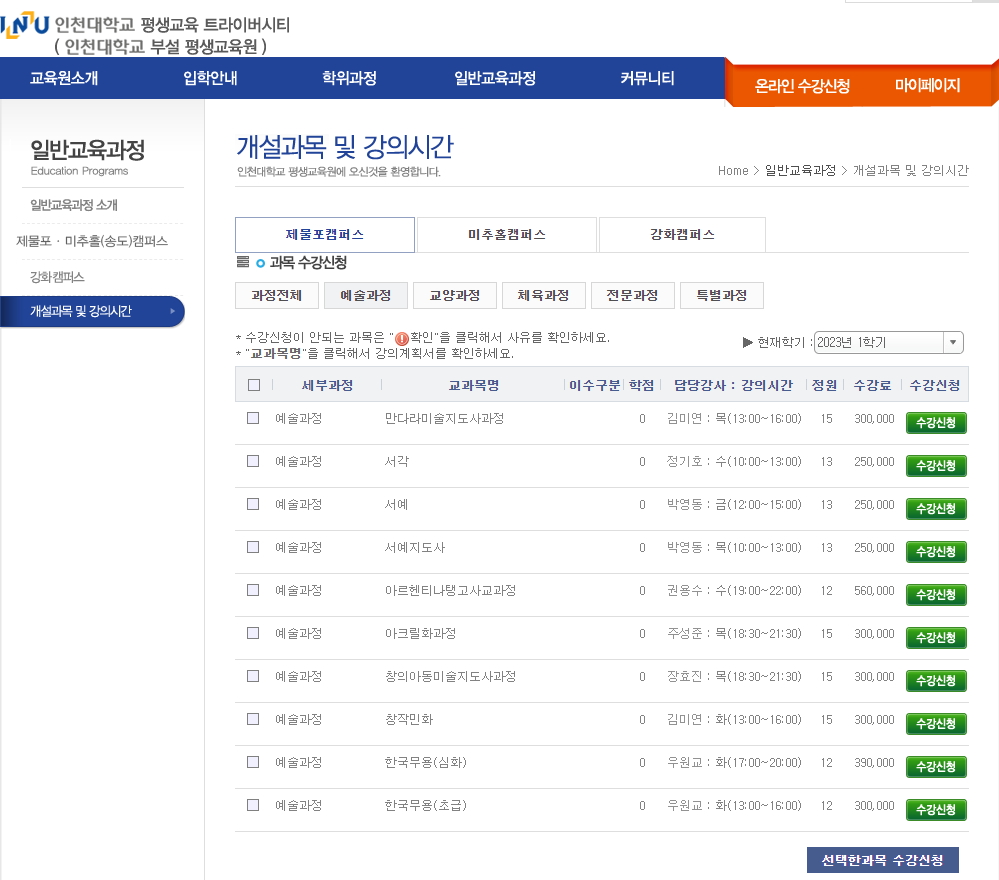The width and height of the screenshot is (999, 880).
Task: Click the red 확인 warning icon
Action: coord(401,338)
